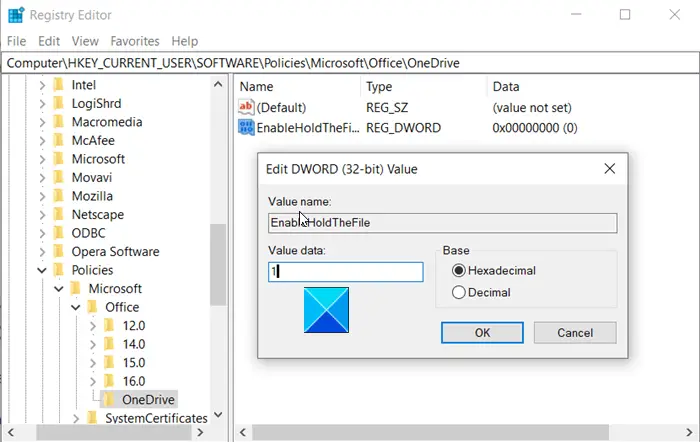Screen dimensions: 700x442
Task: Expand the Intel registry key
Action: 42,85
